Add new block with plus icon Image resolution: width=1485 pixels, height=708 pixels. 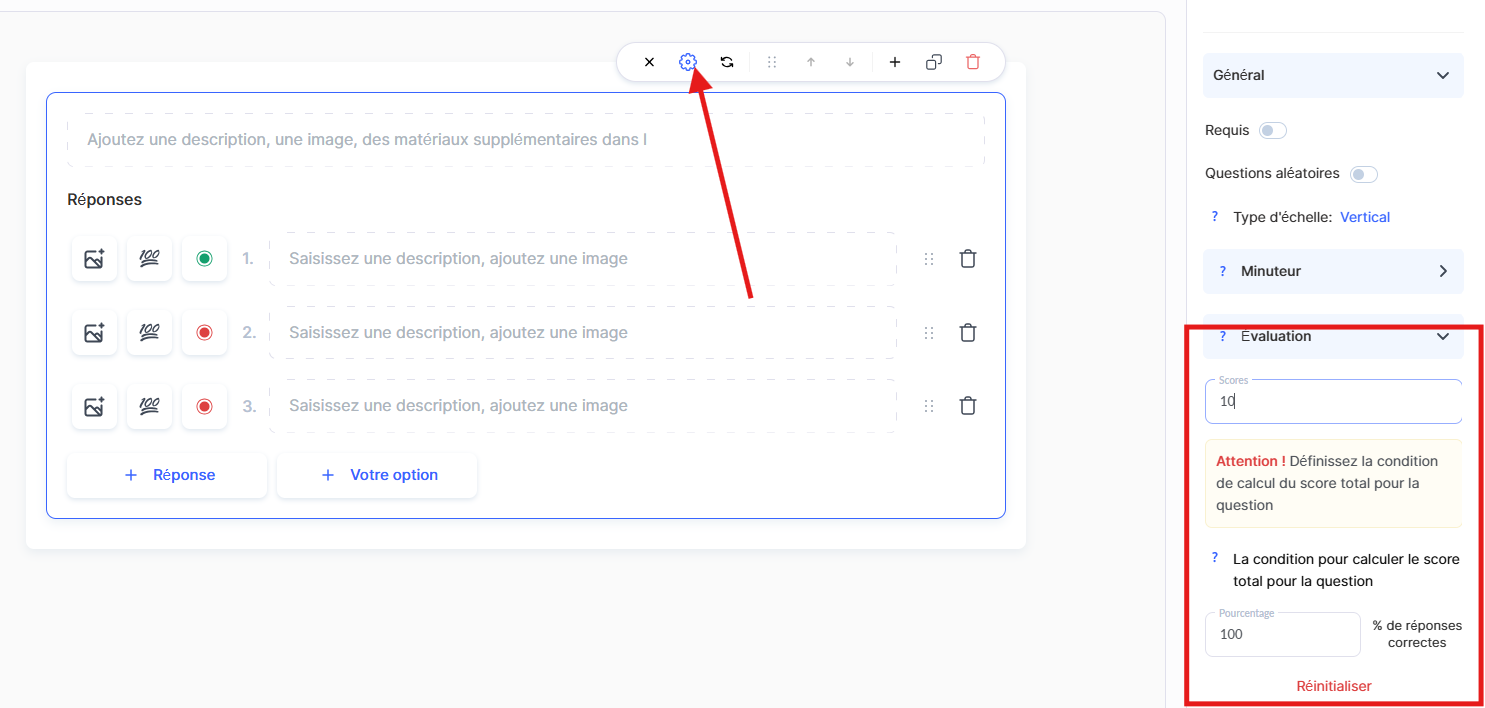(895, 62)
